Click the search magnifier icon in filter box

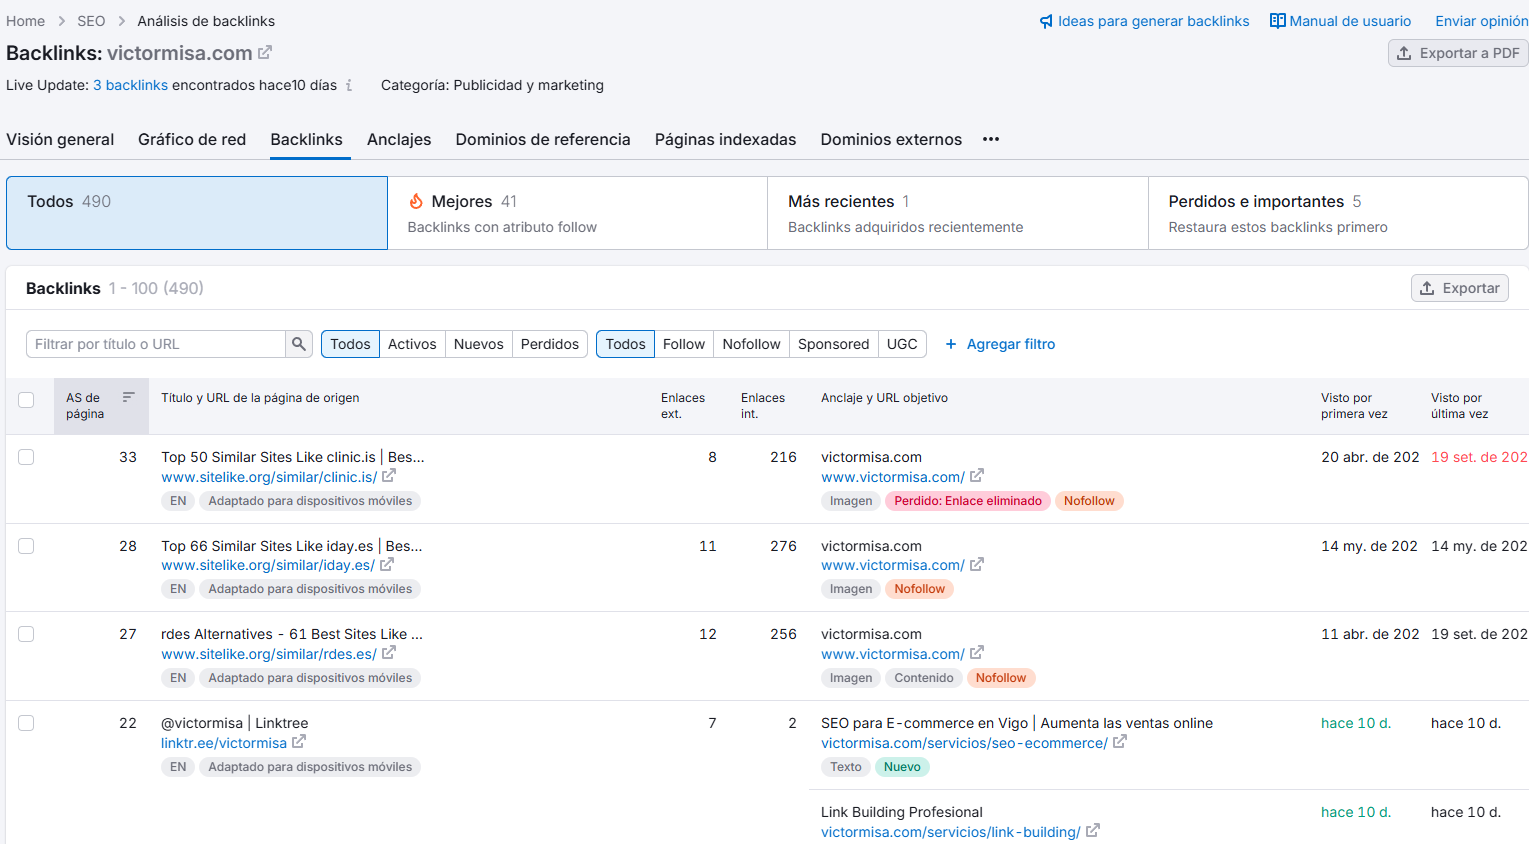coord(298,344)
